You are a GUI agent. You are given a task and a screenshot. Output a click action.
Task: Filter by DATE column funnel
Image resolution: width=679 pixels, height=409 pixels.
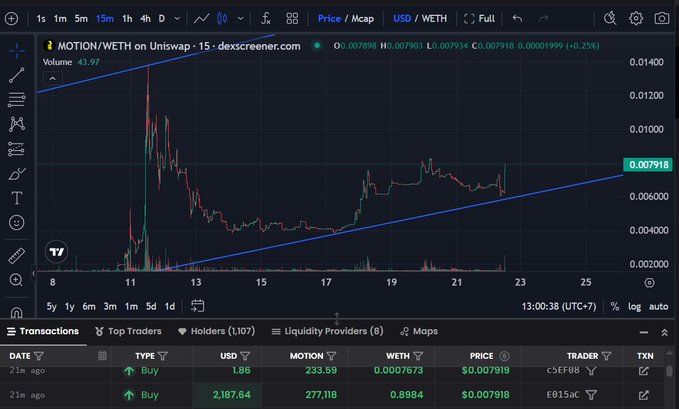(39, 356)
